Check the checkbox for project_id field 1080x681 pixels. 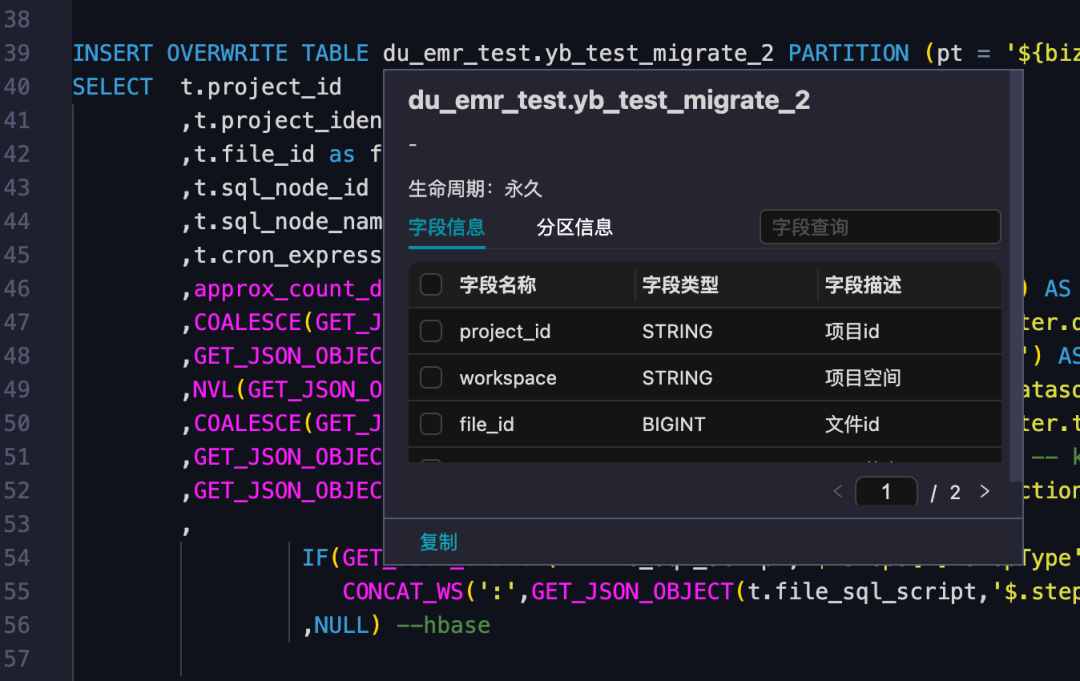pyautogui.click(x=431, y=331)
